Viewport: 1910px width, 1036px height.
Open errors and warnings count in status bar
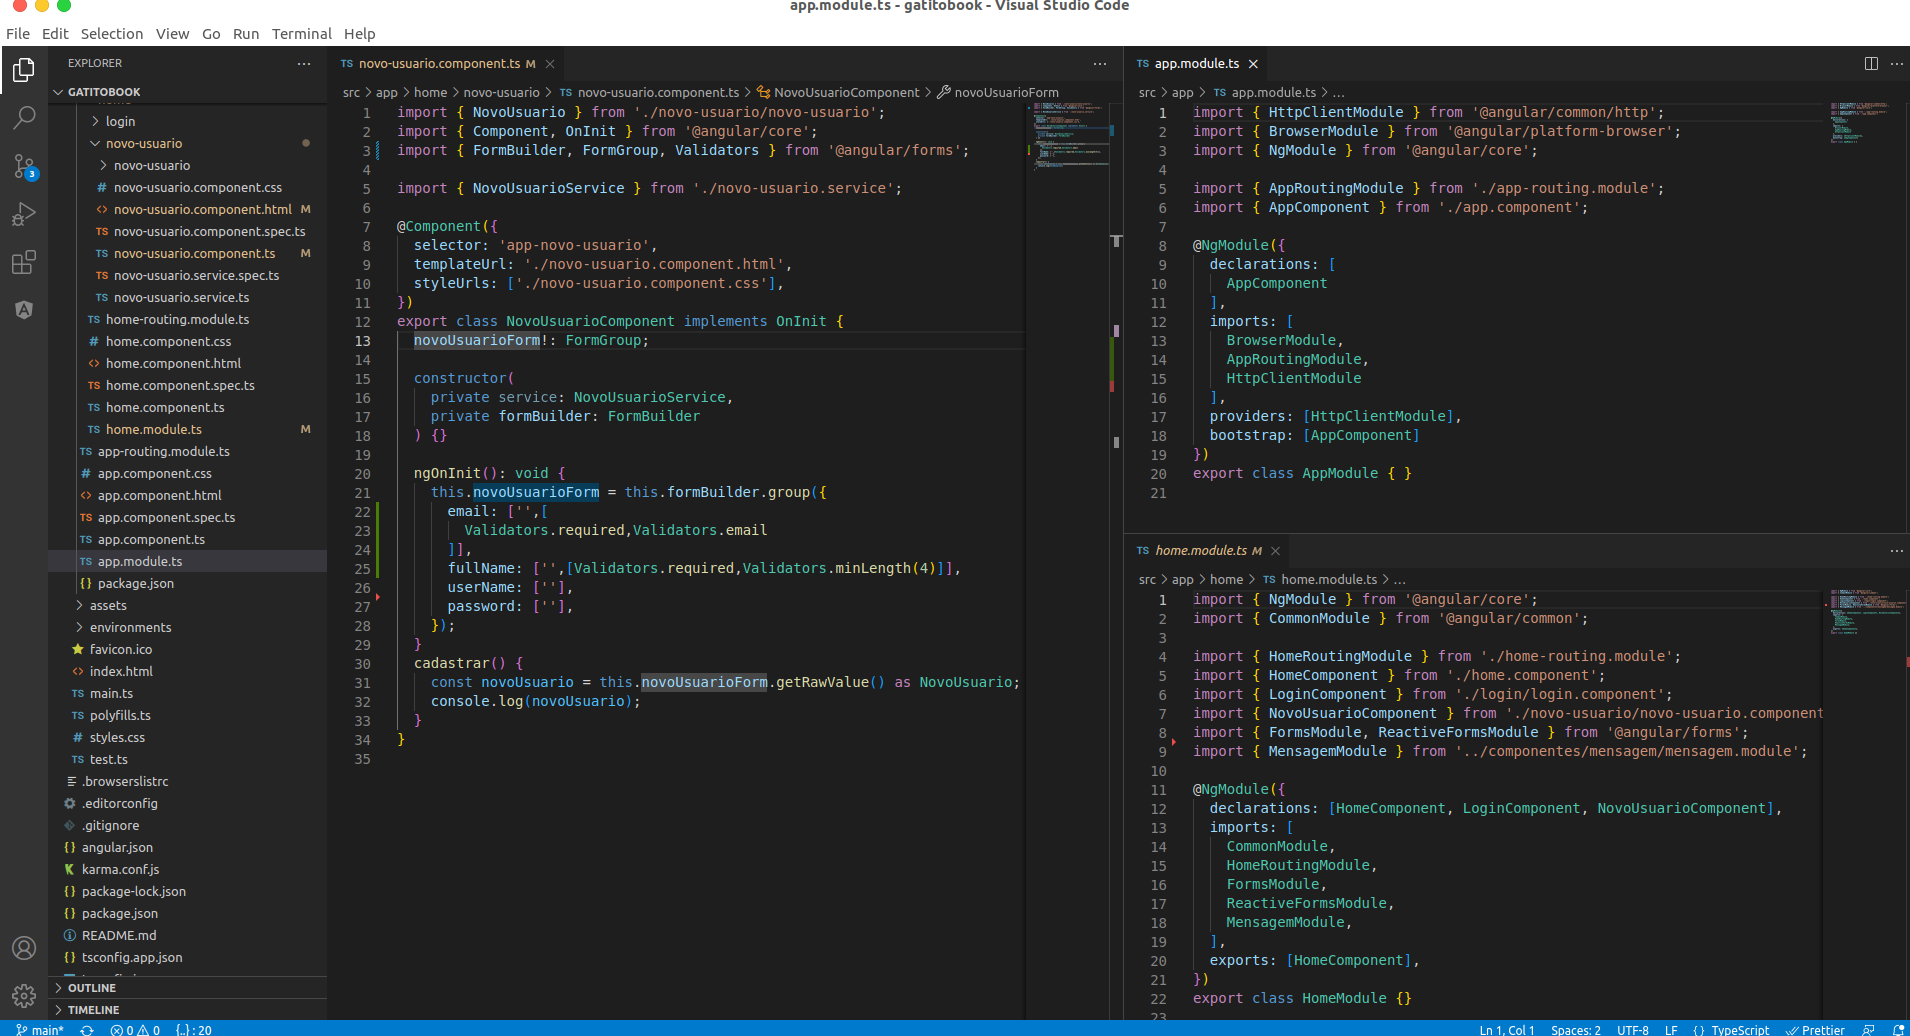click(x=135, y=1029)
